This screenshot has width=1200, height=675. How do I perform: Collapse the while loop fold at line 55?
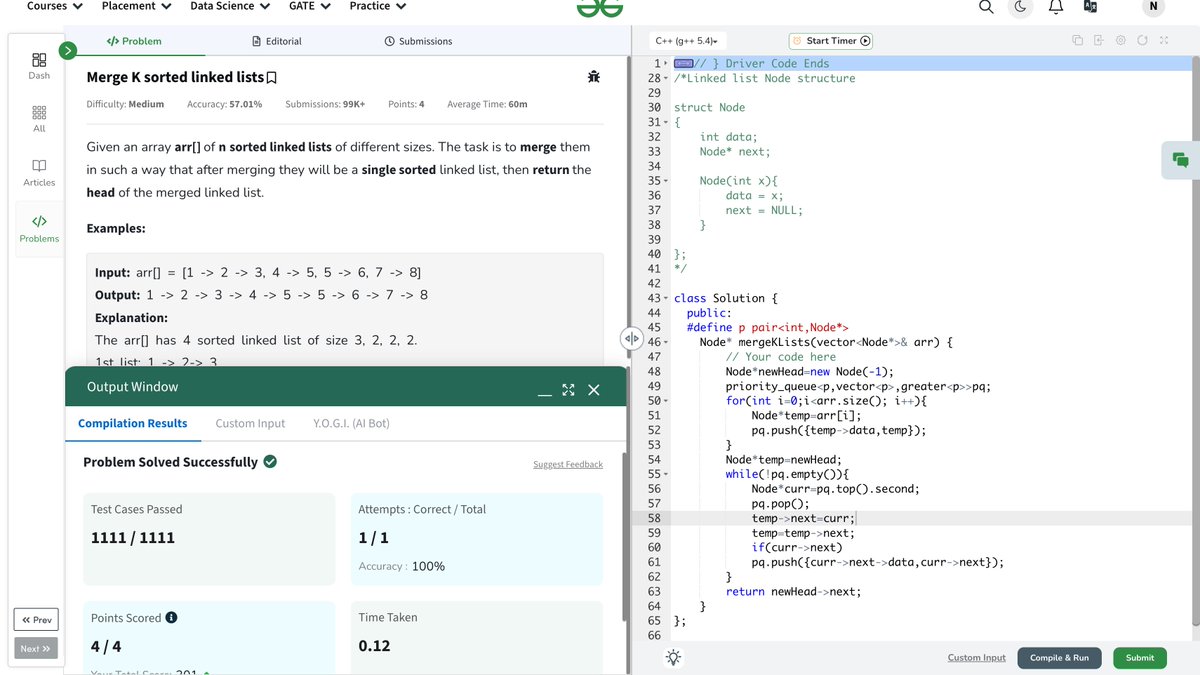click(x=668, y=474)
